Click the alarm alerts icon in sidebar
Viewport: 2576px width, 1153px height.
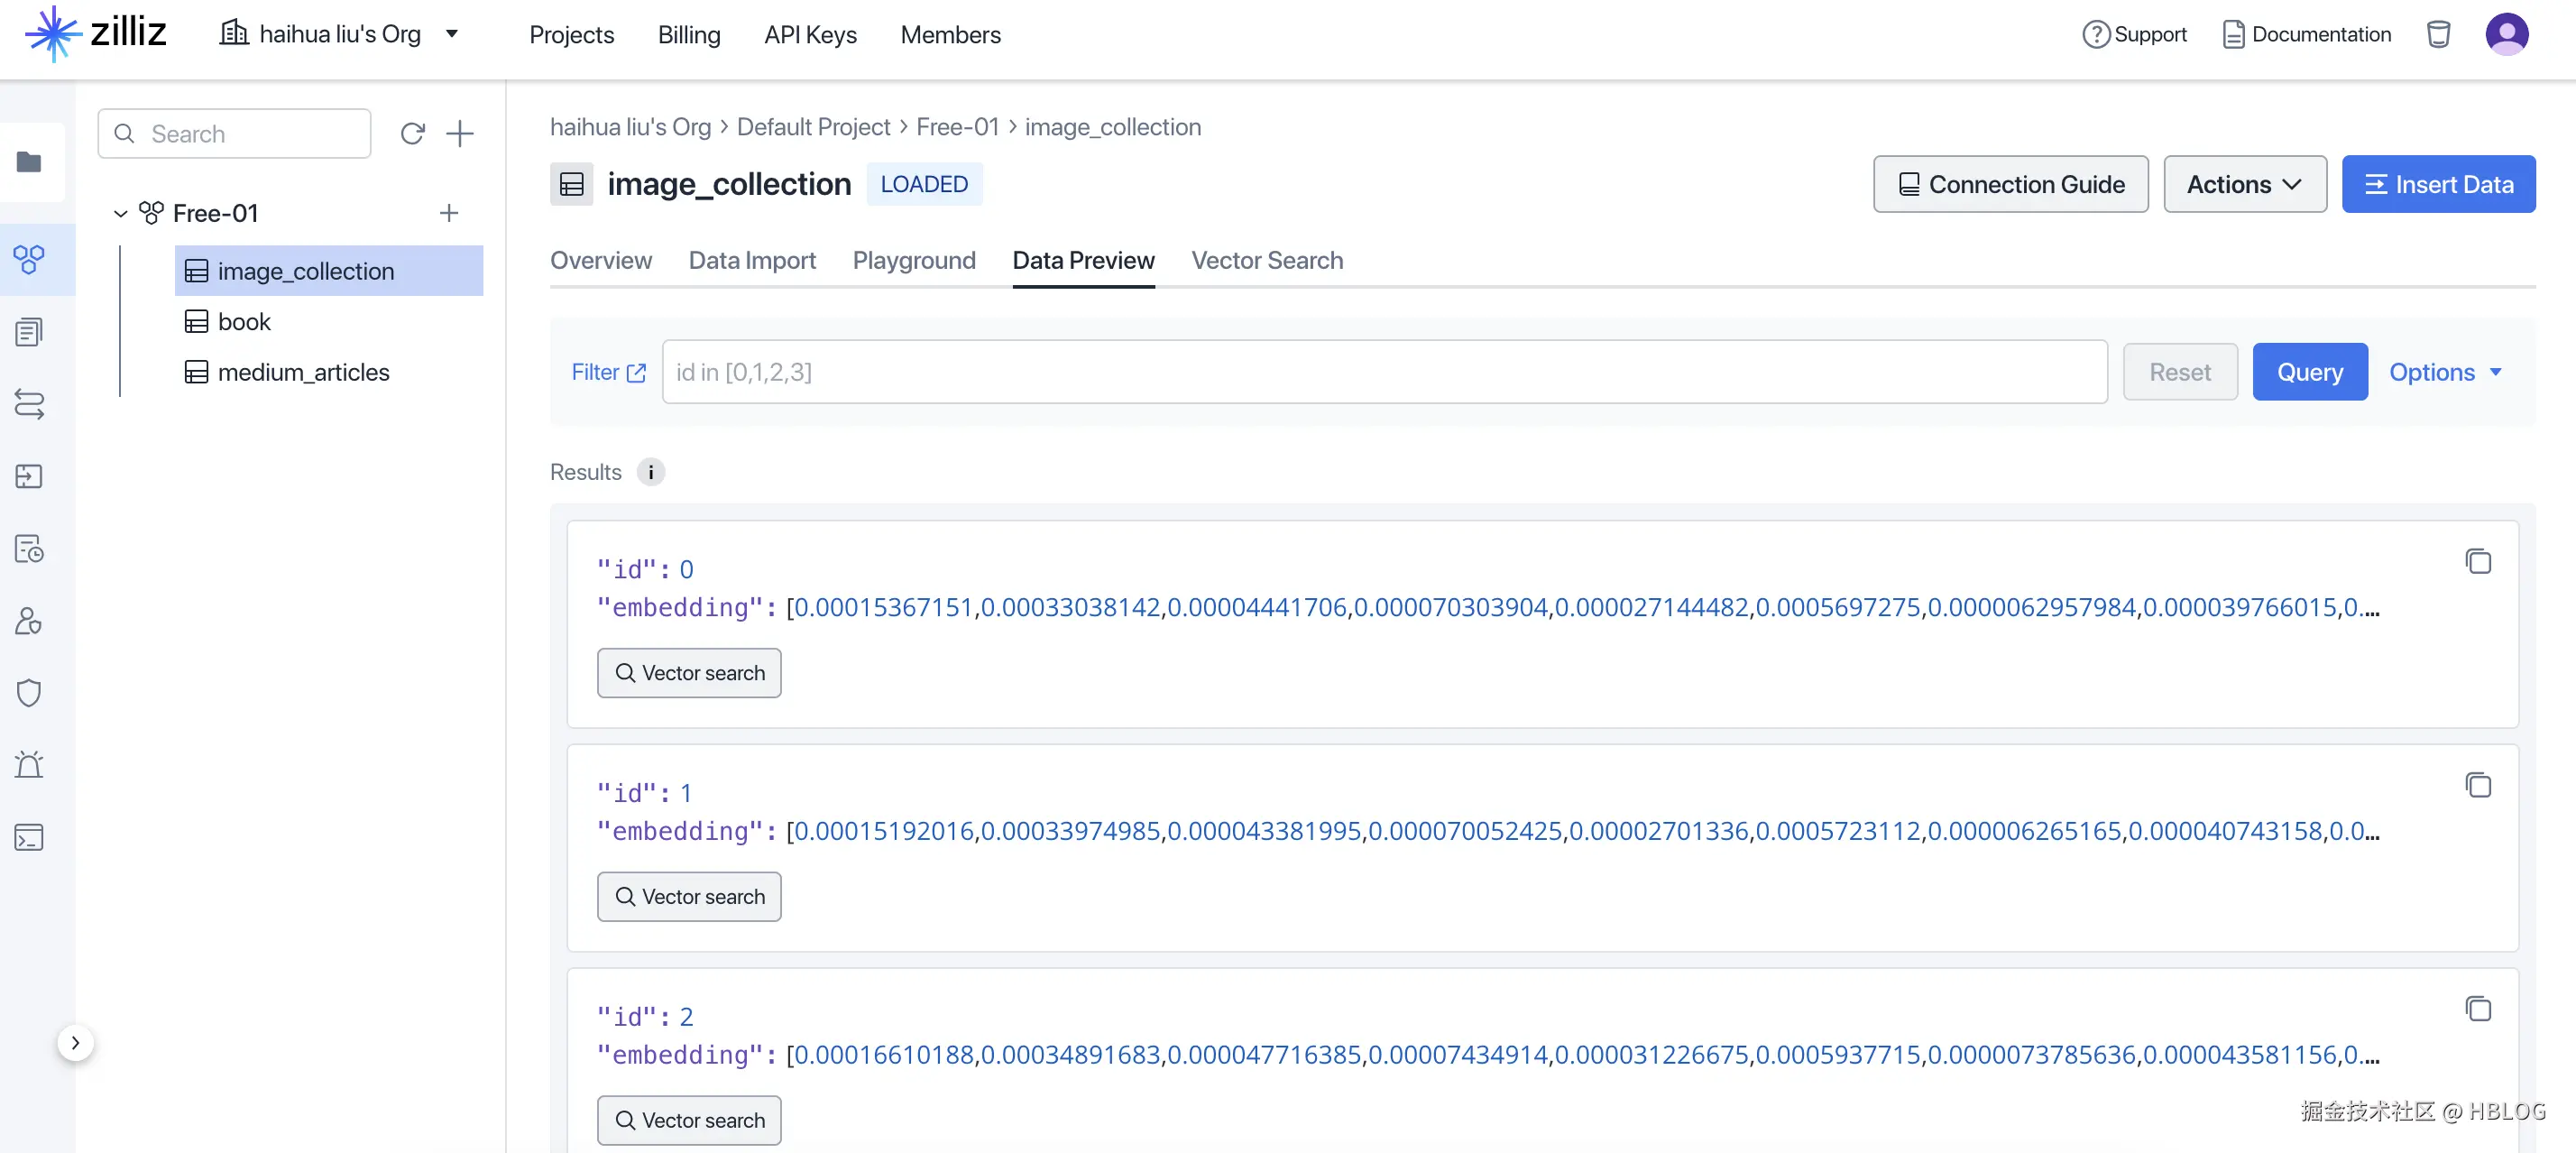(x=29, y=765)
